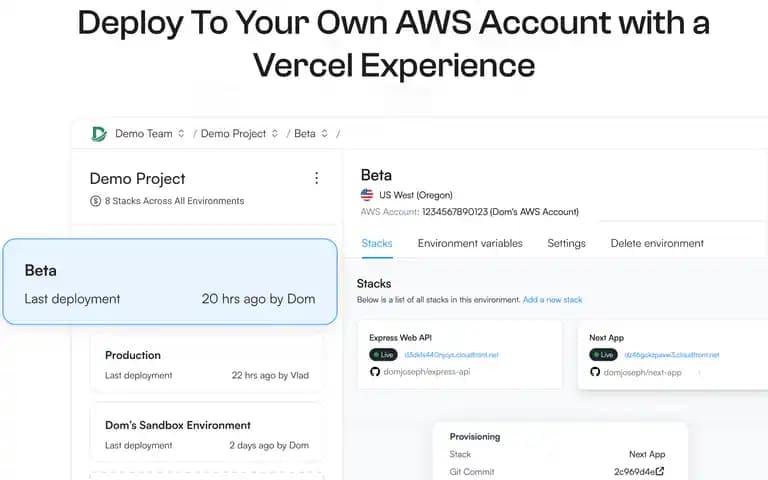The width and height of the screenshot is (768, 480).
Task: Select the highlighted Beta environment card
Action: [x=170, y=282]
